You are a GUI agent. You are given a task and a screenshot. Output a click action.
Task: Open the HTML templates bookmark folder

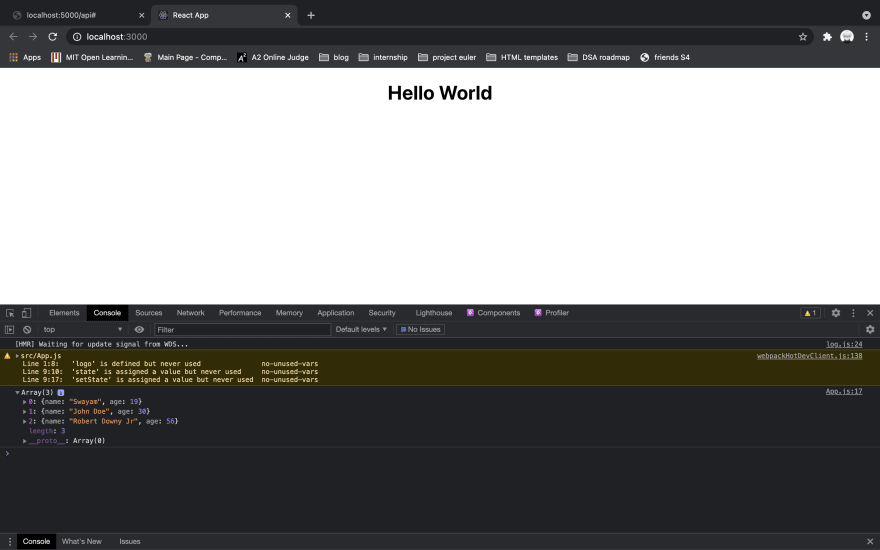coord(522,57)
